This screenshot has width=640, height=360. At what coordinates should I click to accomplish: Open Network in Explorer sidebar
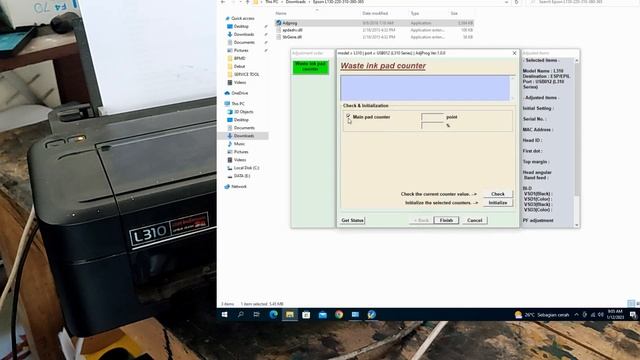pos(239,187)
